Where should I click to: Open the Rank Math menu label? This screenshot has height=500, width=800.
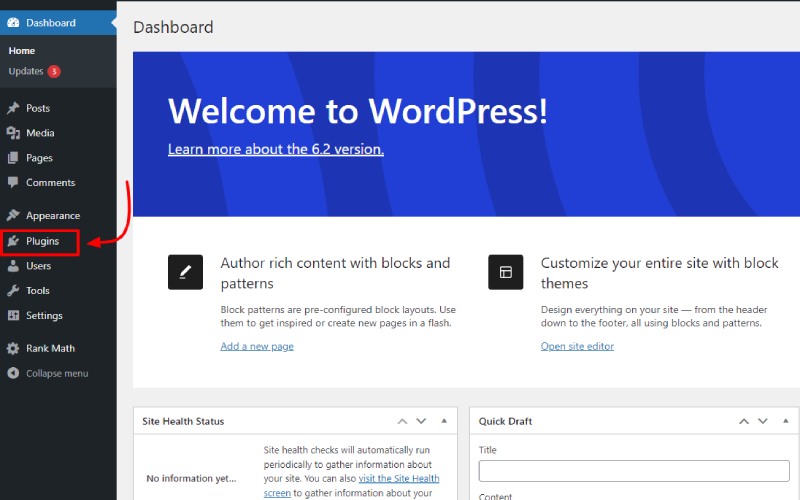(51, 348)
